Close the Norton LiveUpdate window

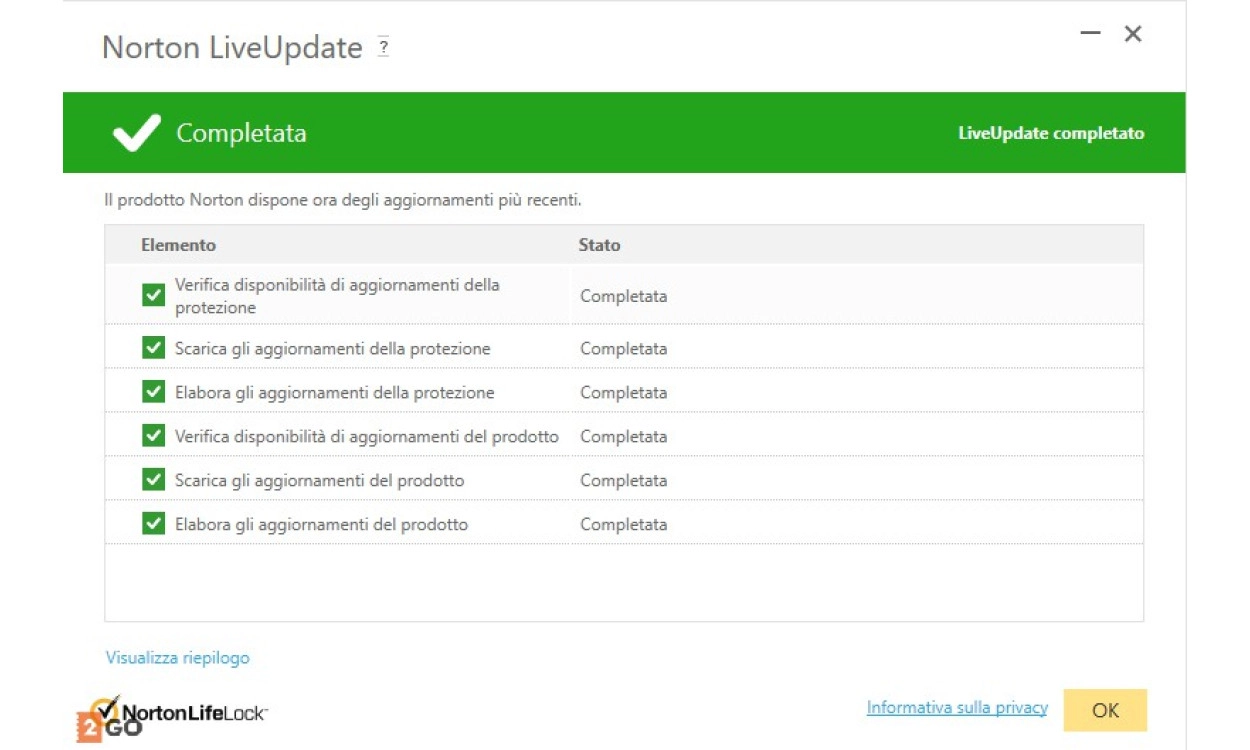pos(1133,34)
